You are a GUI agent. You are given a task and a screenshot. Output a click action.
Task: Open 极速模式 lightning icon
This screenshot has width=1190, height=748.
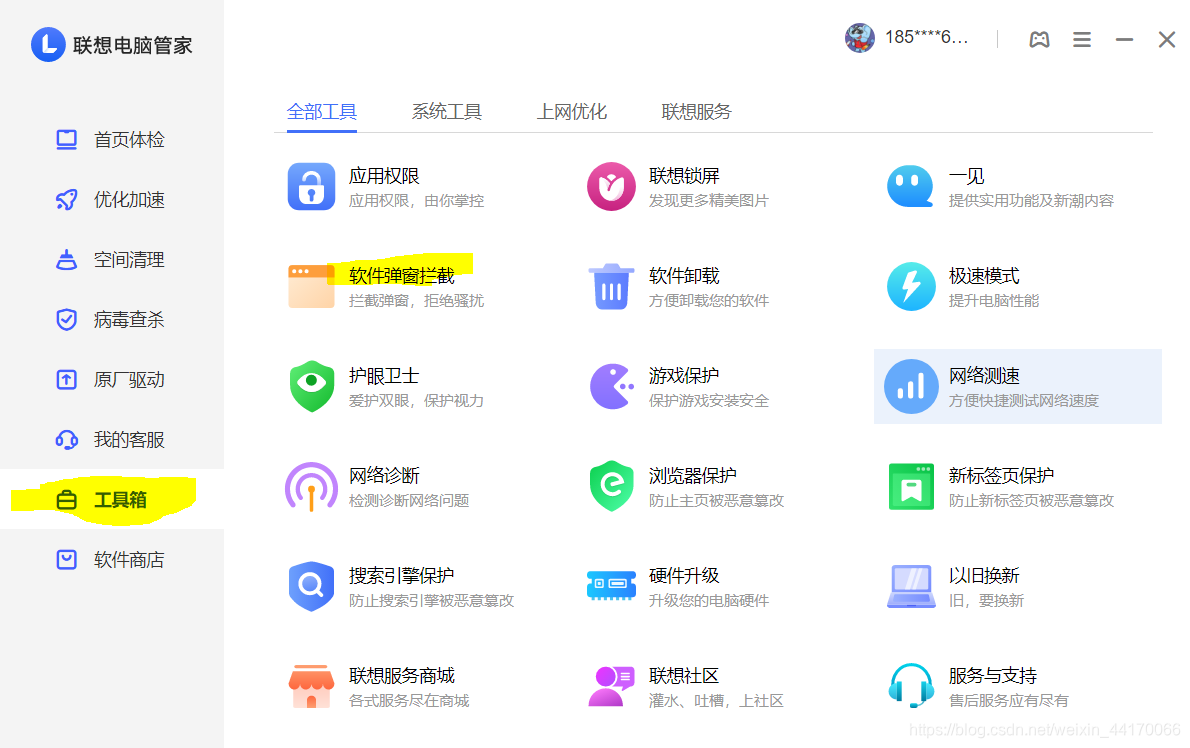[911, 287]
